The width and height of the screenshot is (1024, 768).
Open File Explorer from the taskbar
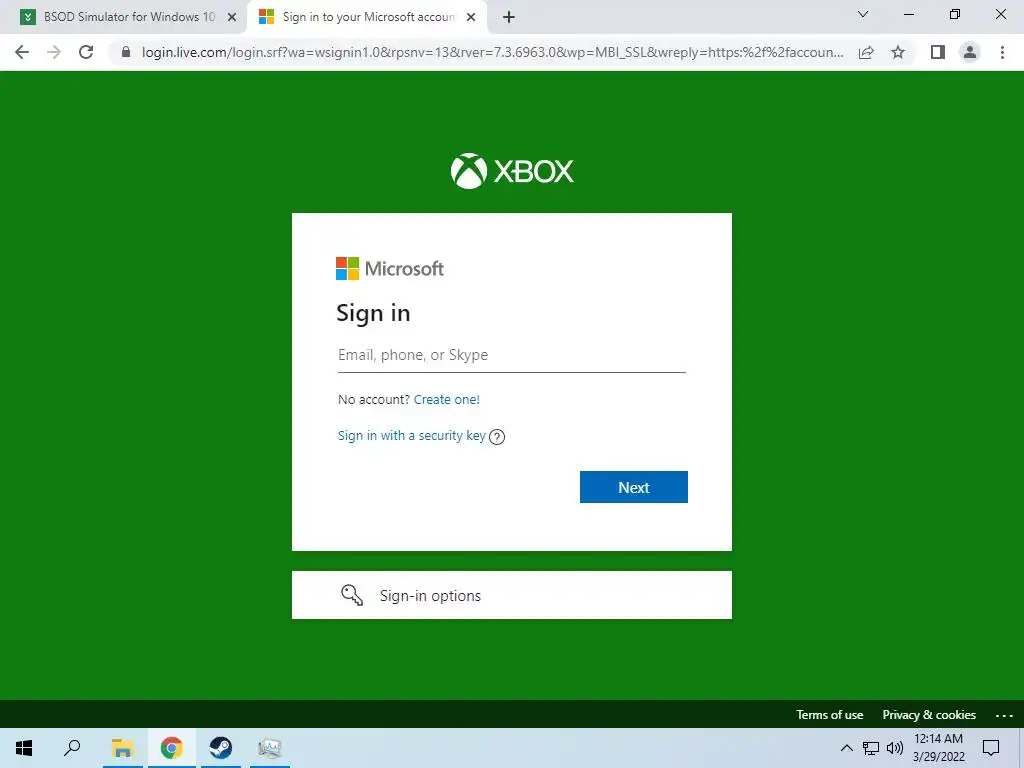pyautogui.click(x=122, y=748)
